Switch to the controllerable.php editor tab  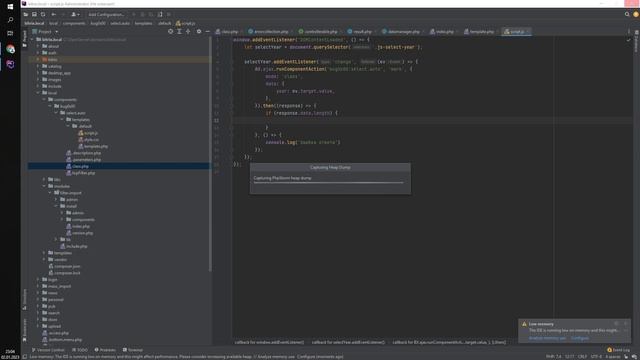coord(319,31)
